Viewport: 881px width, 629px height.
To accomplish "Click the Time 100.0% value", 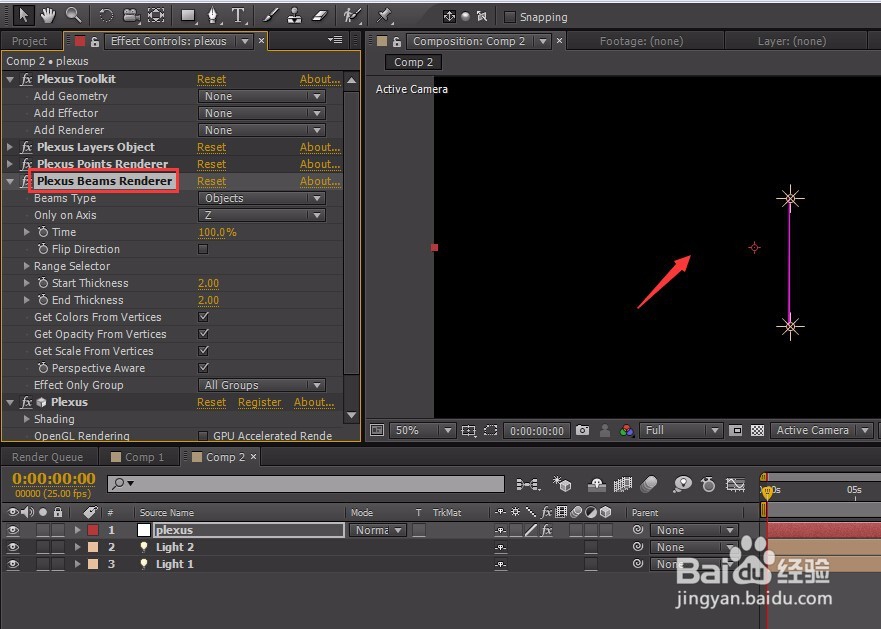I will 217,232.
